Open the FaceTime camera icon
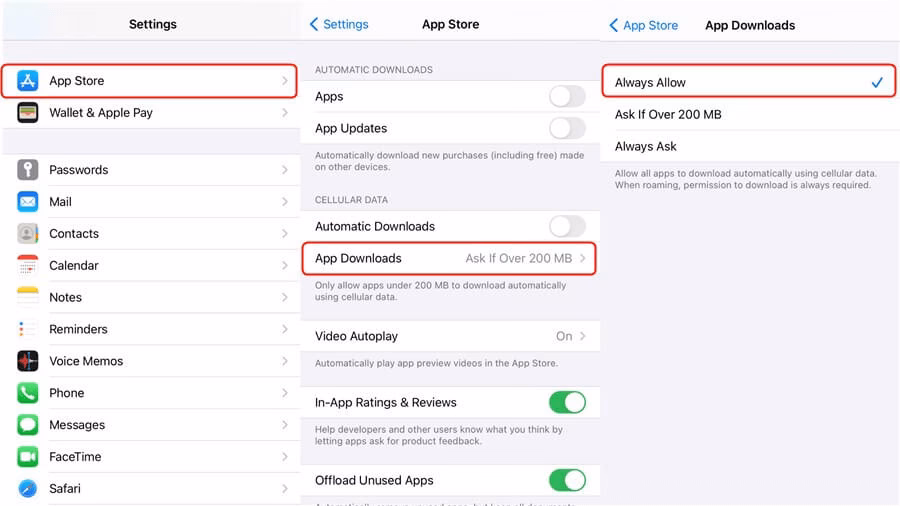 pyautogui.click(x=27, y=457)
